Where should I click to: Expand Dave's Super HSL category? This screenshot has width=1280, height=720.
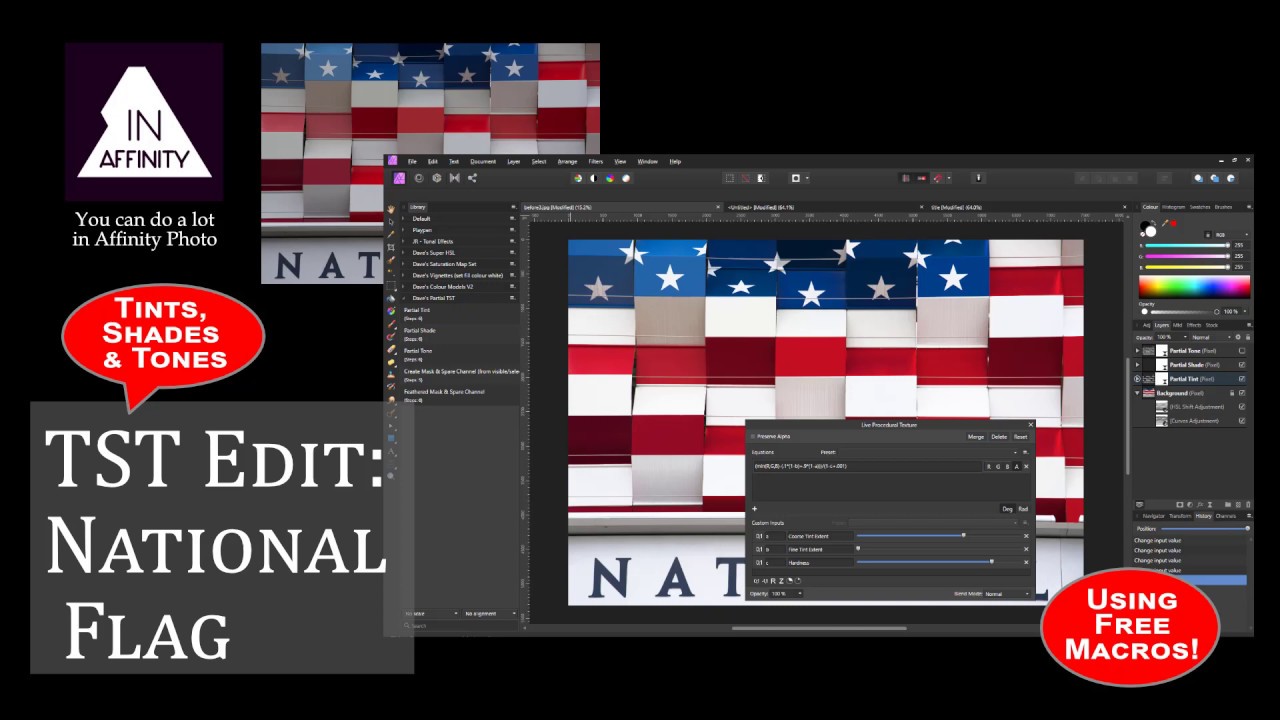pos(404,253)
